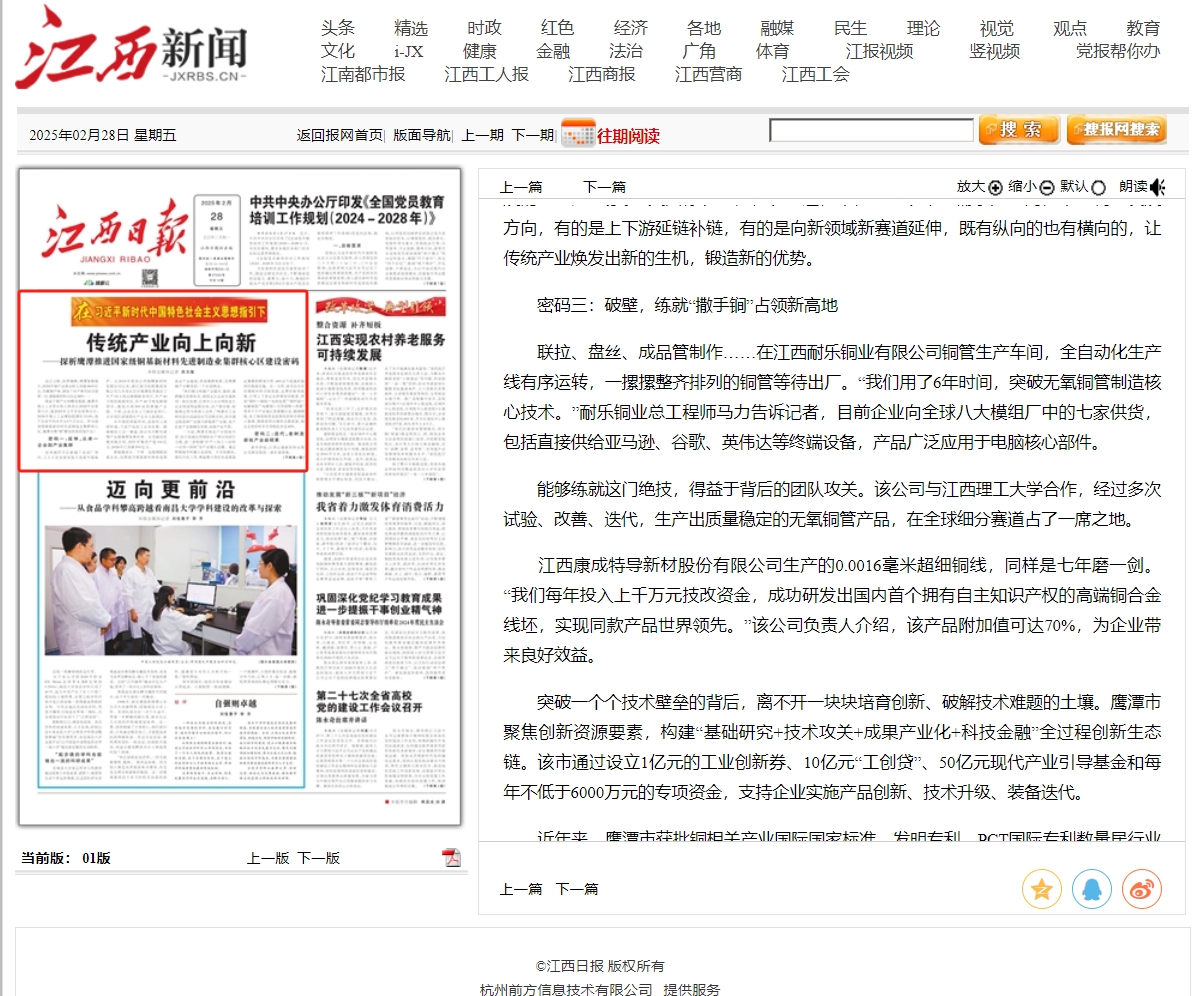Click the 朗读 read-aloud speaker icon

pos(1158,187)
